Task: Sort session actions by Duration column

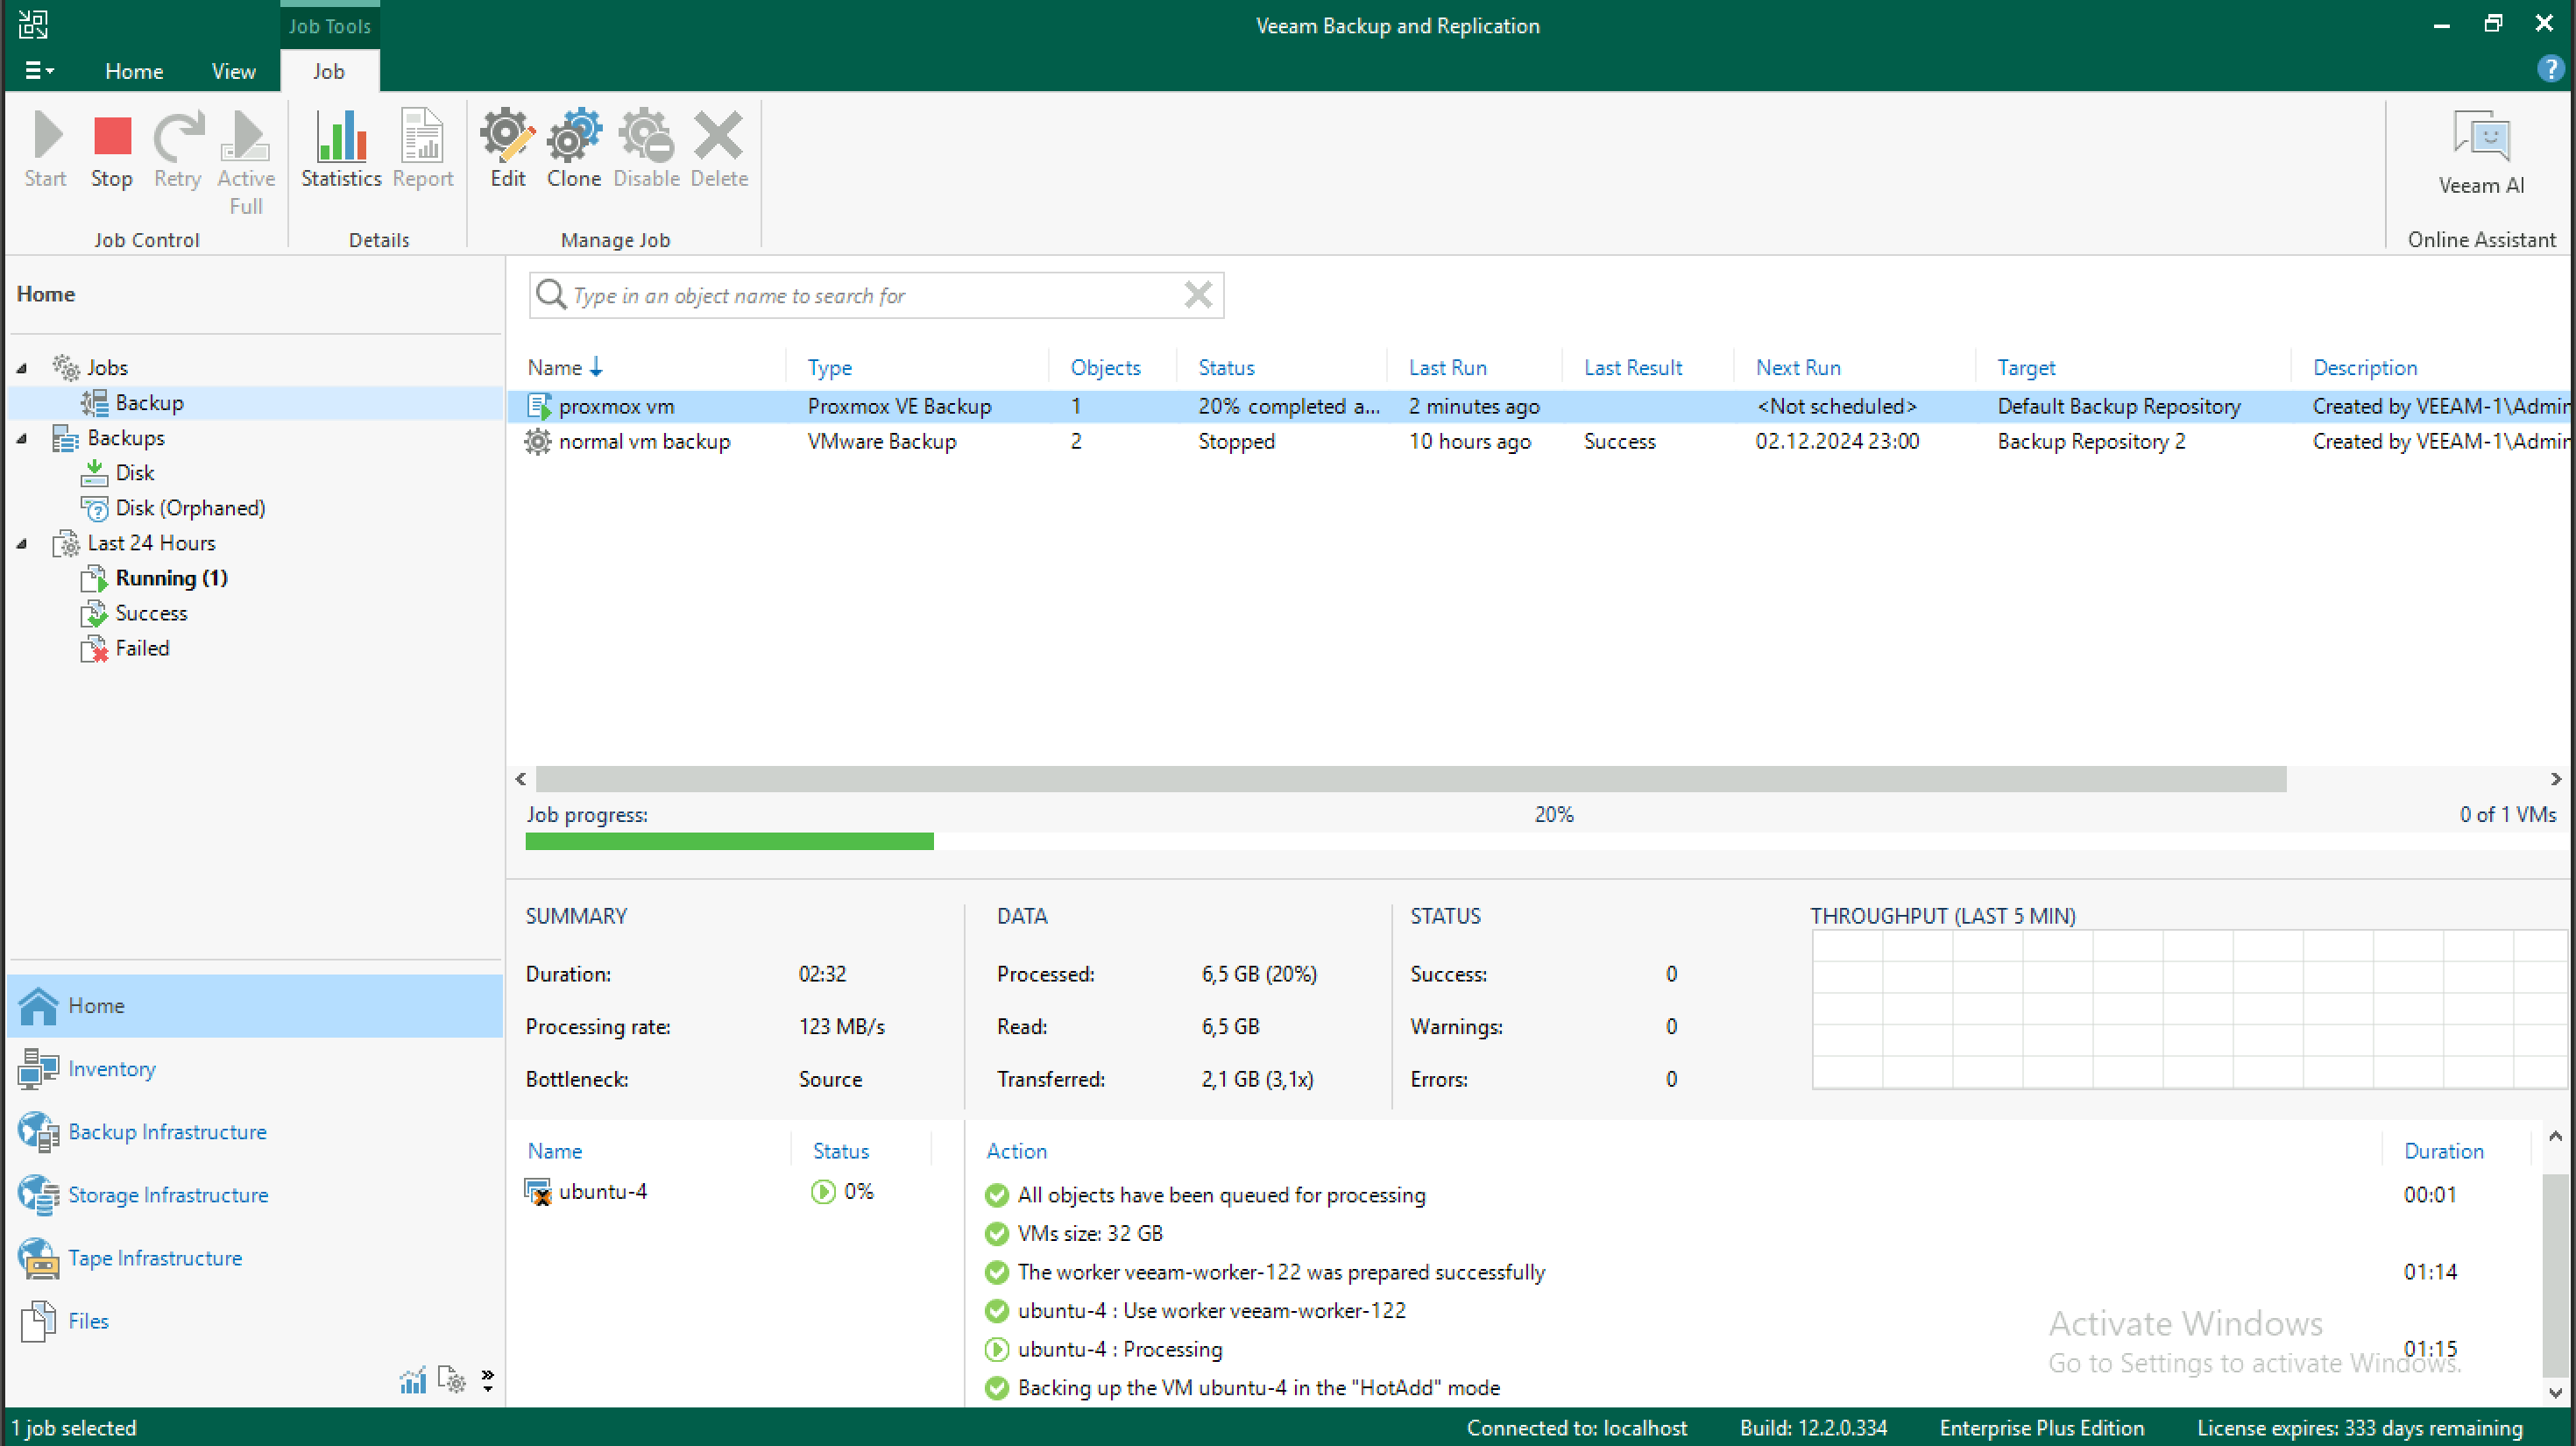Action: [x=2443, y=1151]
